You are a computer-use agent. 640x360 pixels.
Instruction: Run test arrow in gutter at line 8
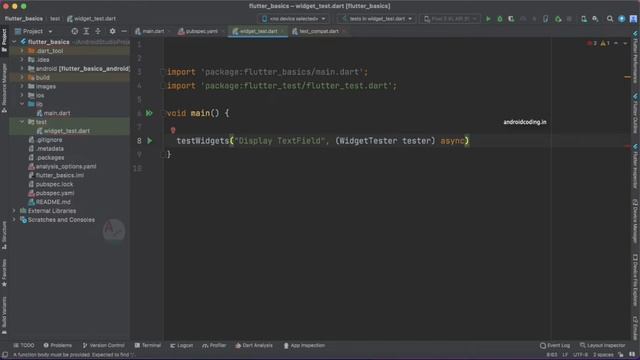pyautogui.click(x=150, y=141)
